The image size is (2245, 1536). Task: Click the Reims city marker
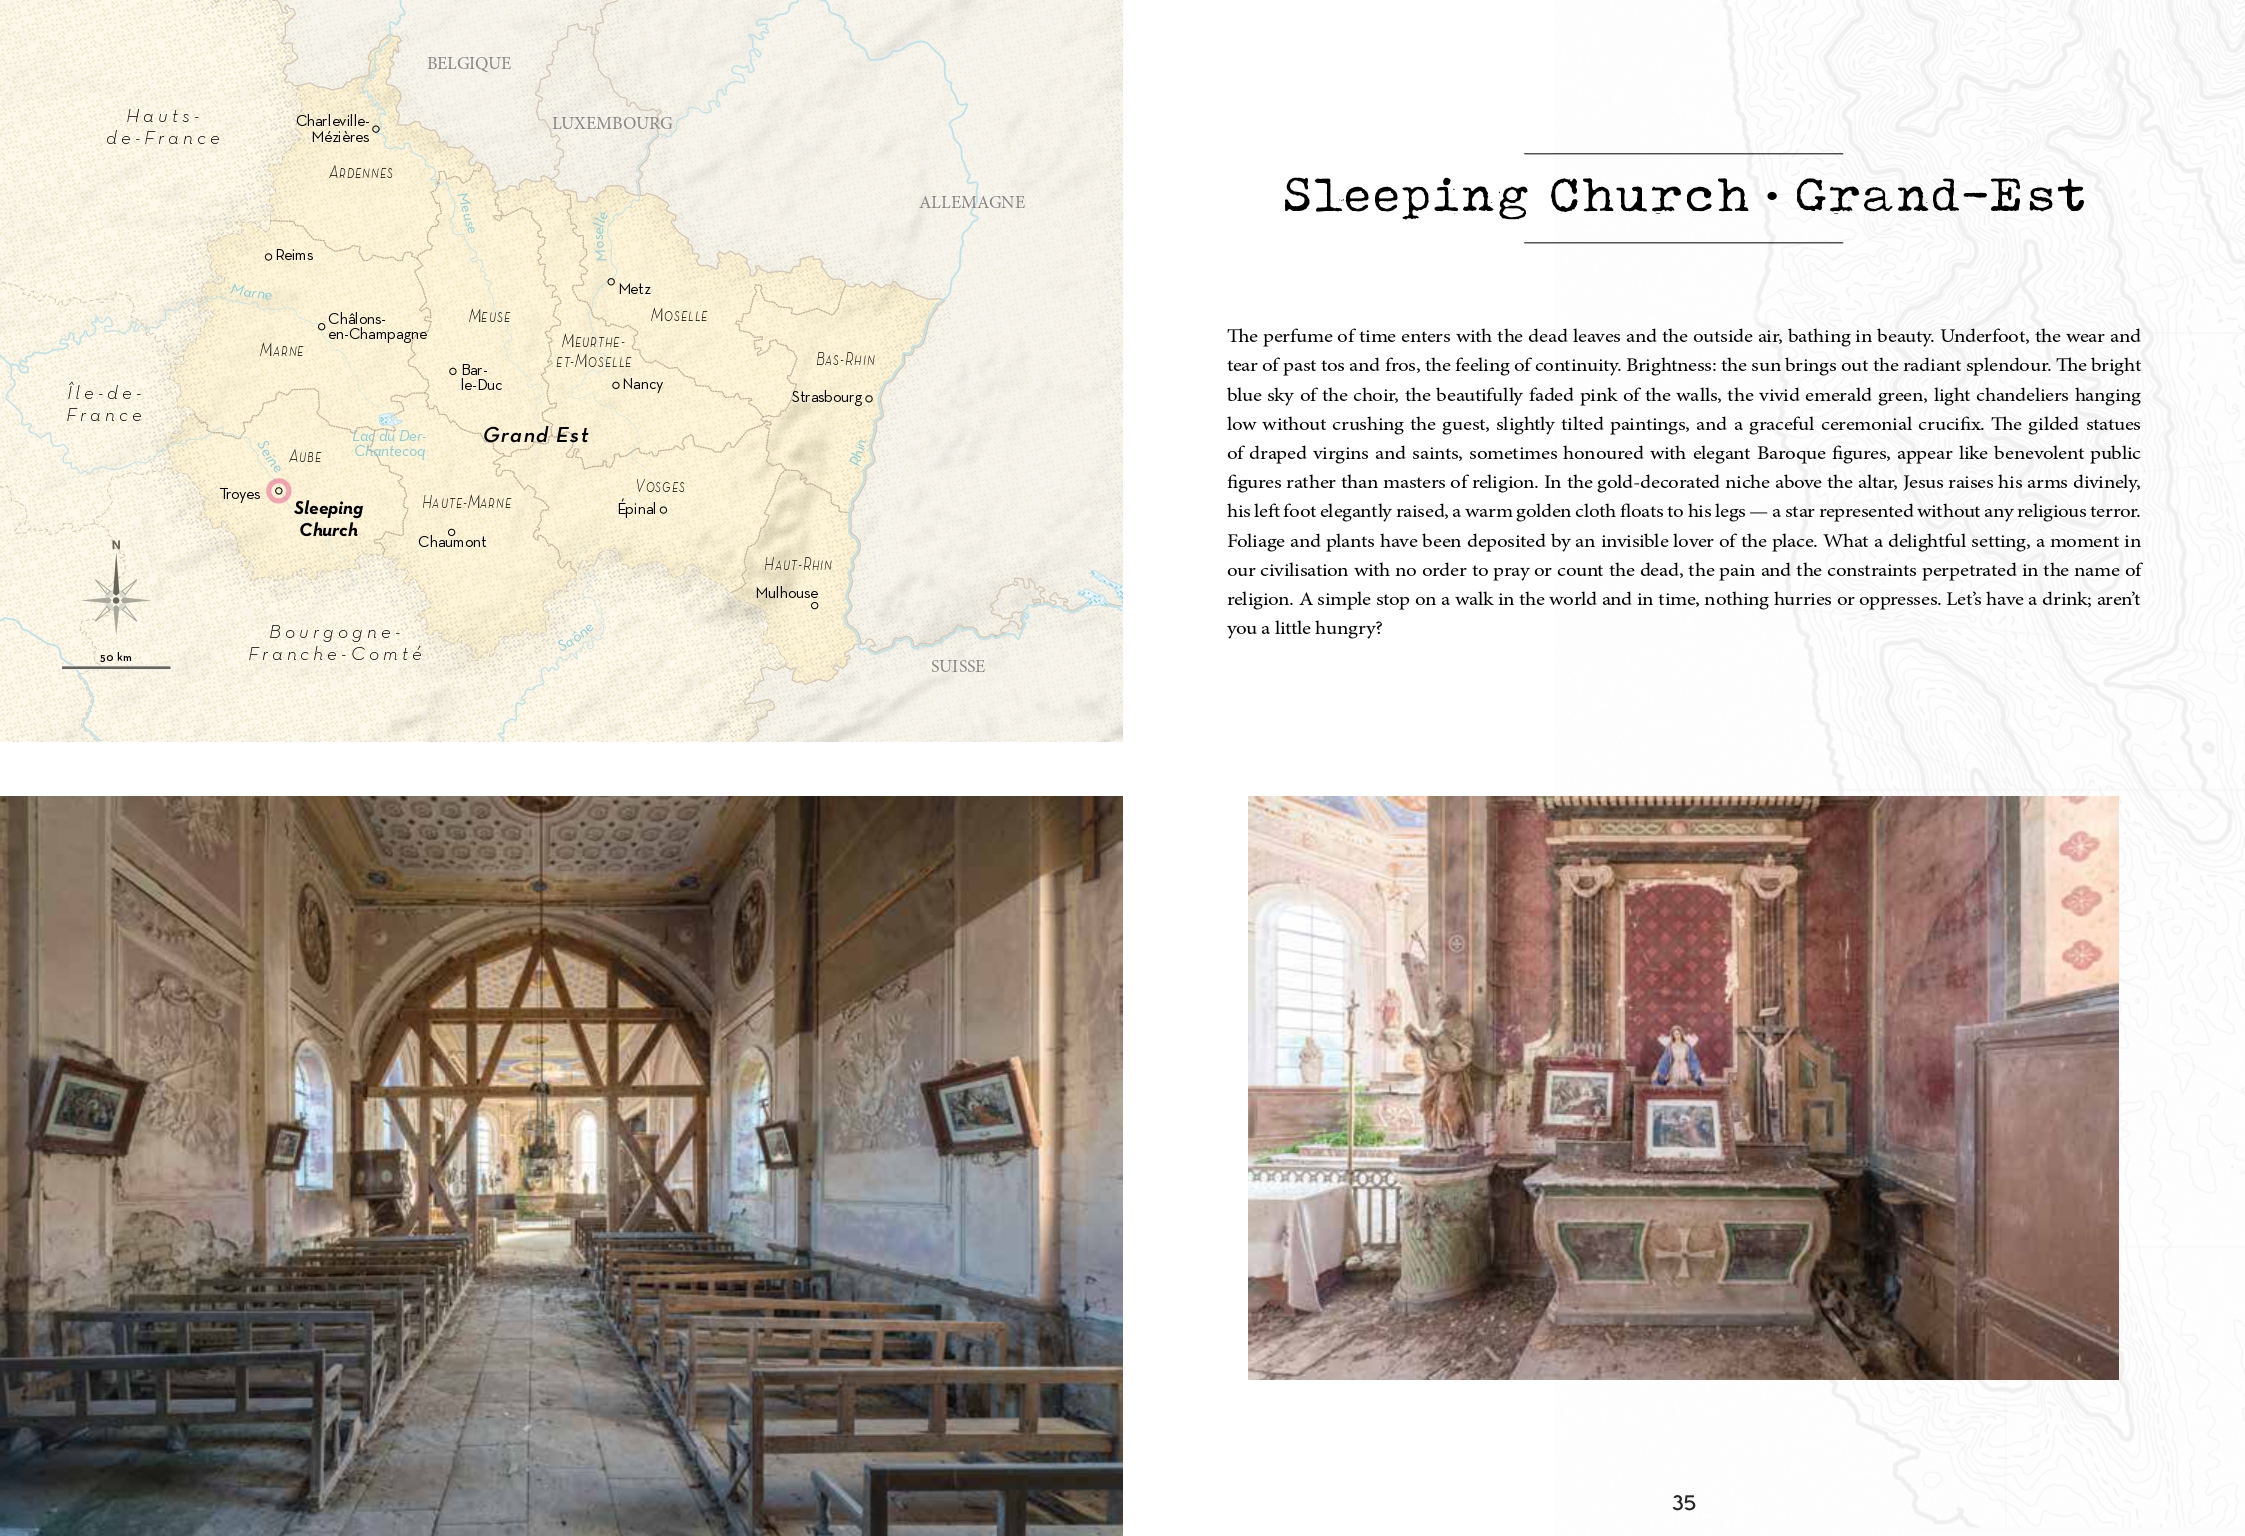point(268,257)
